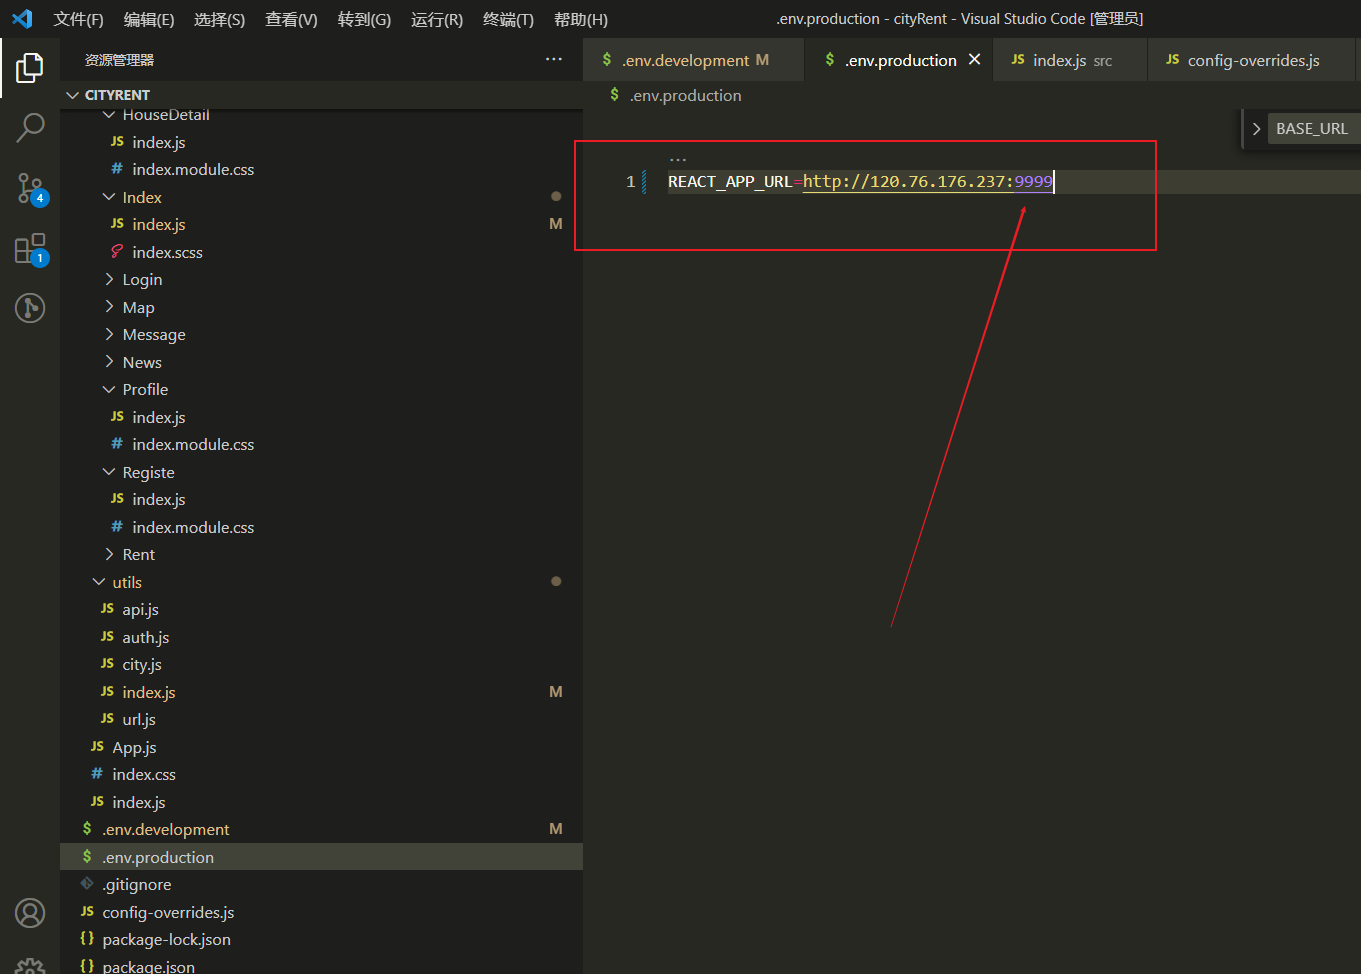1361x974 pixels.
Task: Open city.js in utils
Action: (321, 665)
